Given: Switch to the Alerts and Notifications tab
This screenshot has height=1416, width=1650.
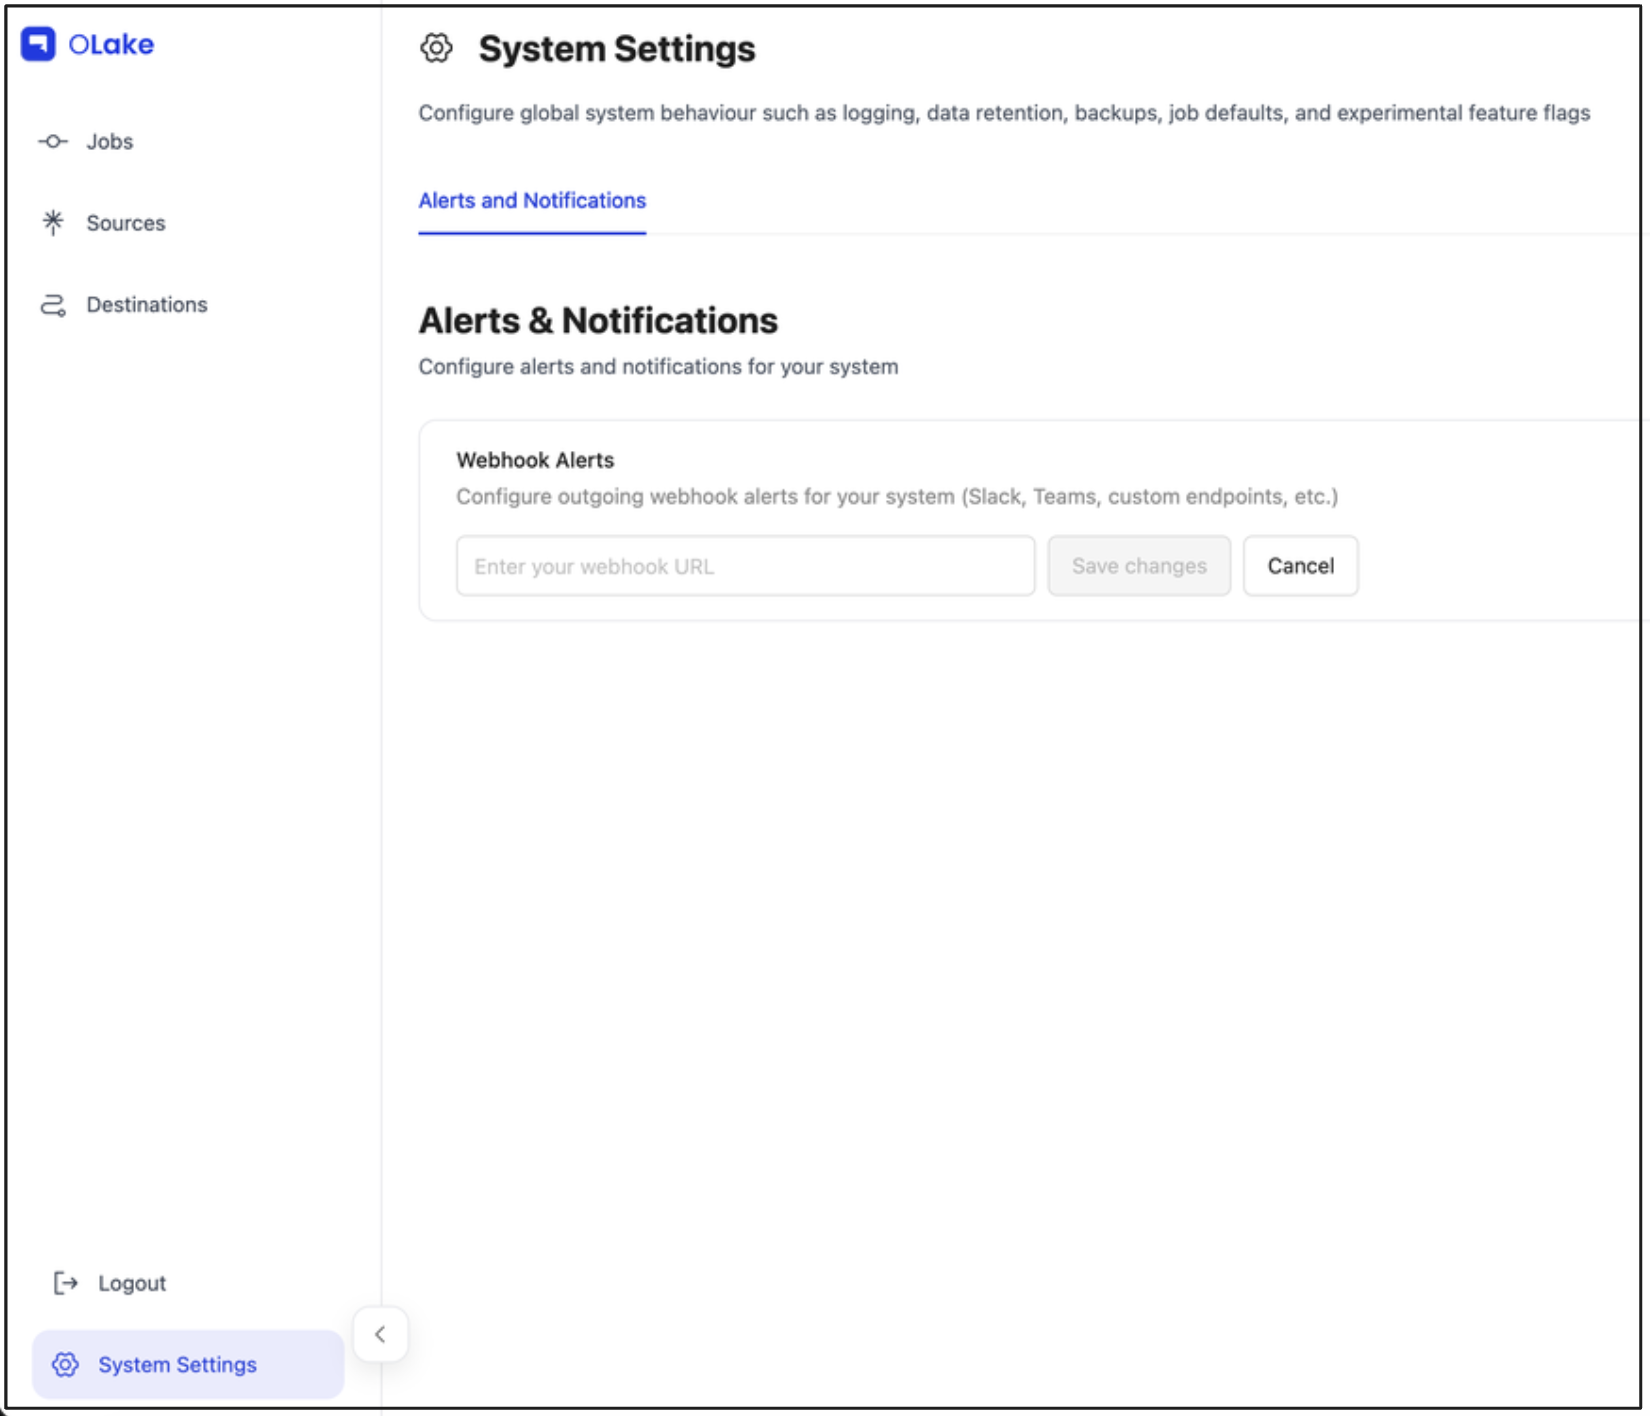Looking at the screenshot, I should [531, 201].
